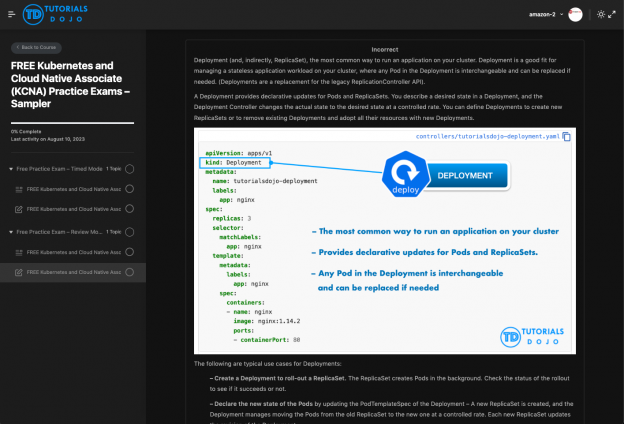Viewport: 624px width, 424px height.
Task: Click quiz edit icon in highlighted row
Action: point(19,273)
